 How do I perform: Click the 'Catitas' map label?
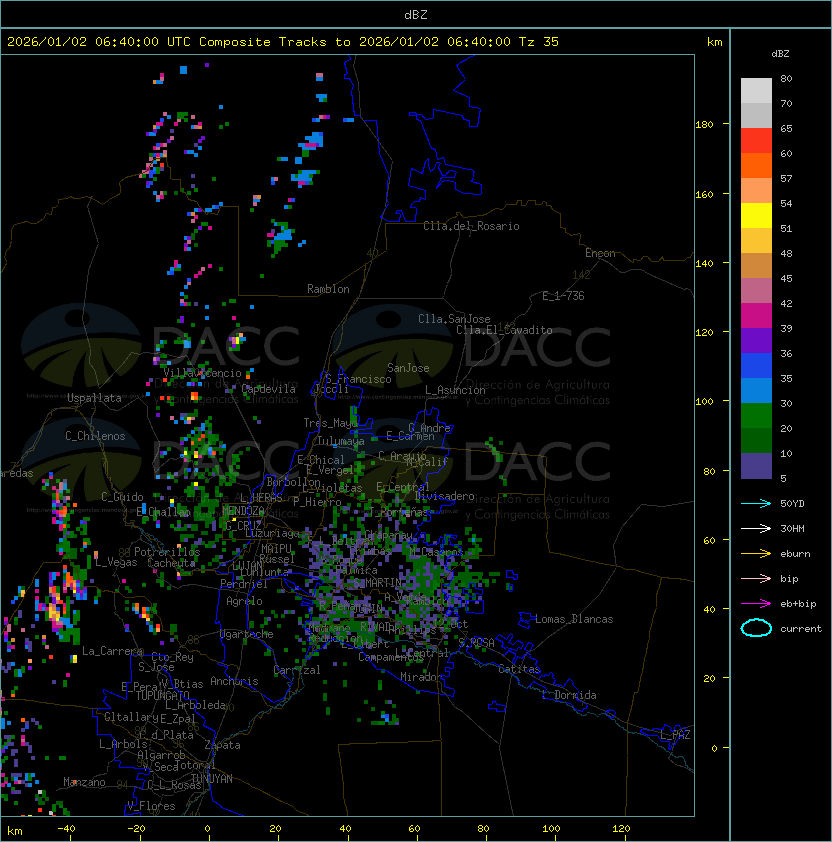(519, 669)
